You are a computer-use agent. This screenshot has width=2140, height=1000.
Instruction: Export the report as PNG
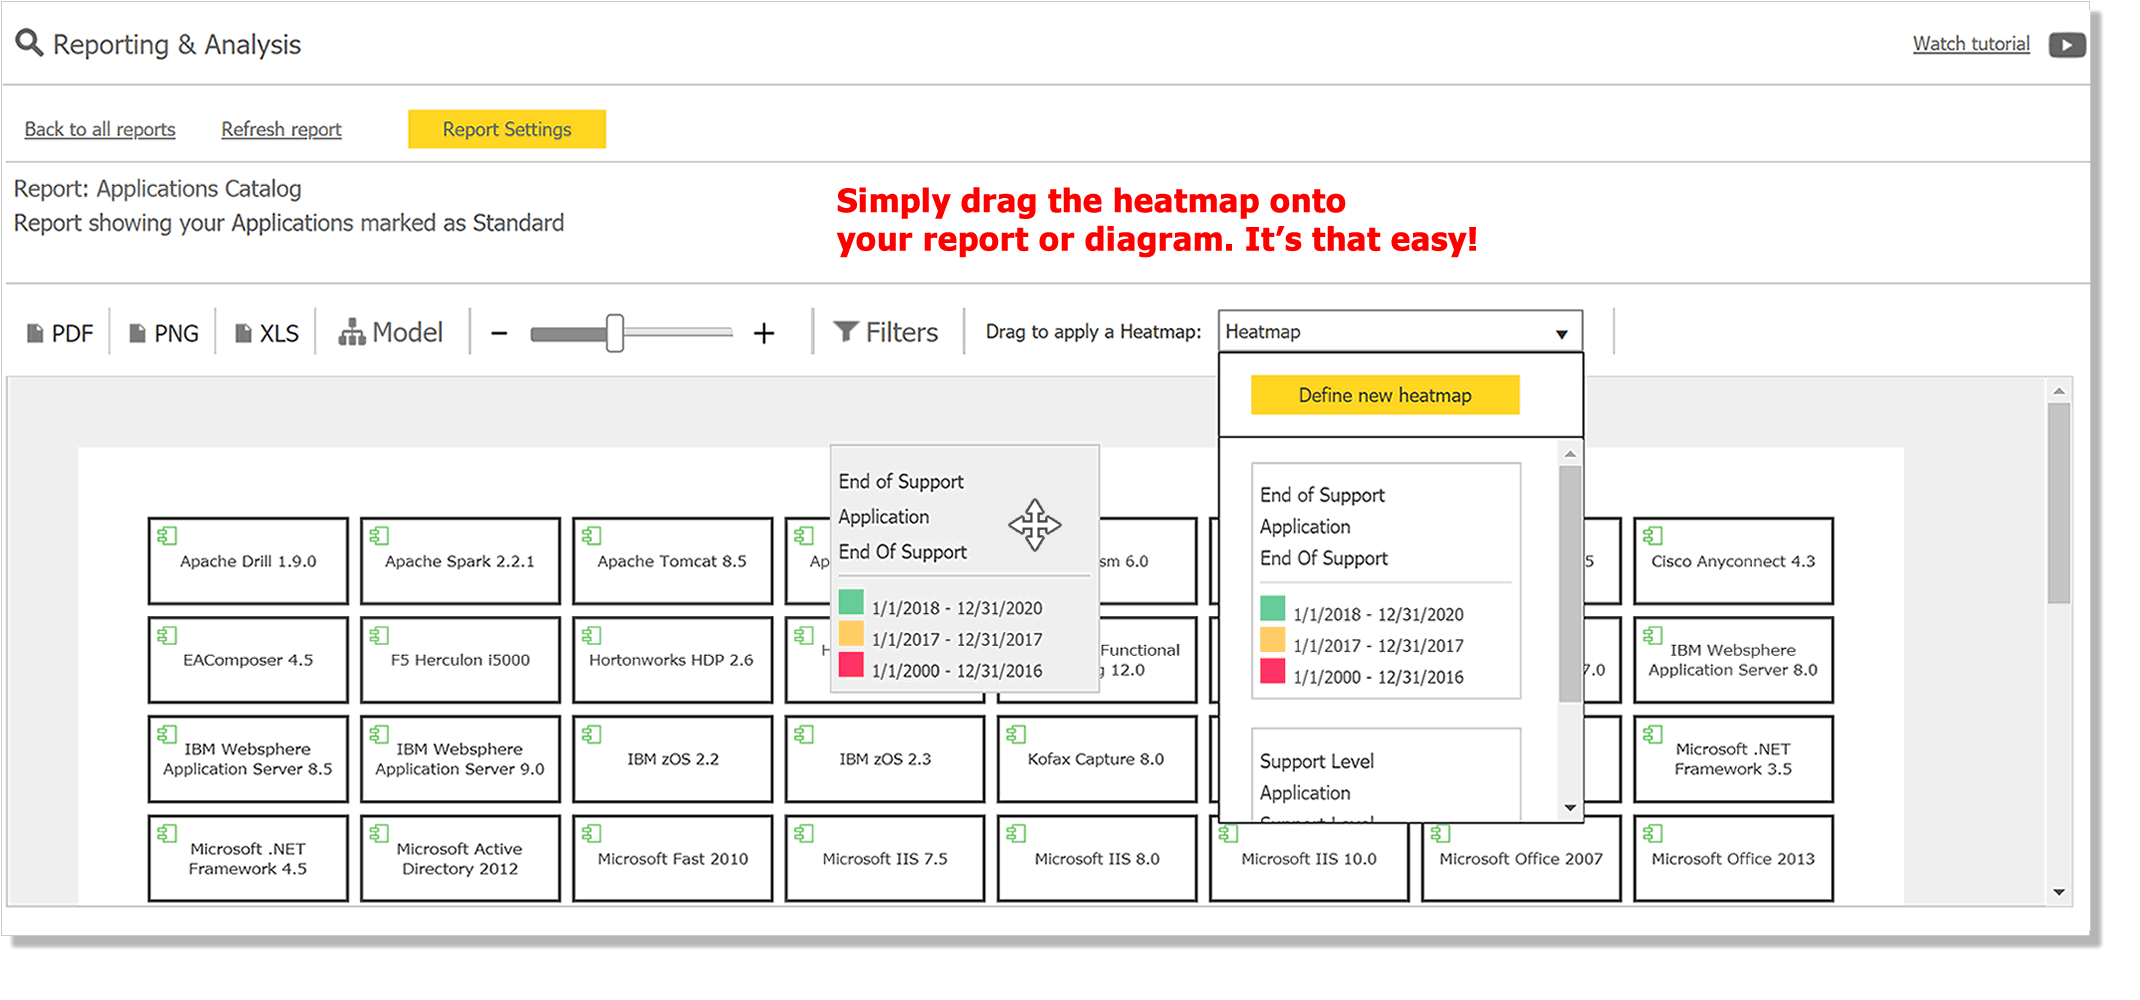(164, 333)
